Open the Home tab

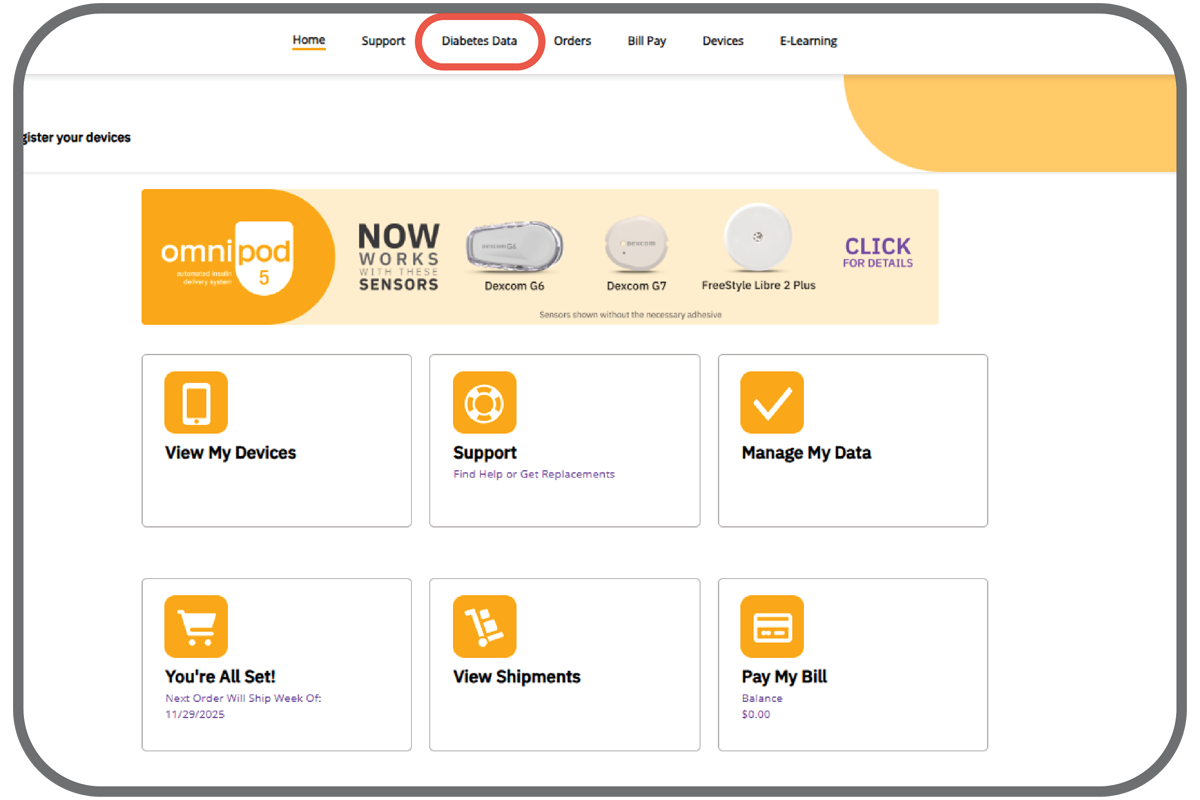(x=309, y=41)
